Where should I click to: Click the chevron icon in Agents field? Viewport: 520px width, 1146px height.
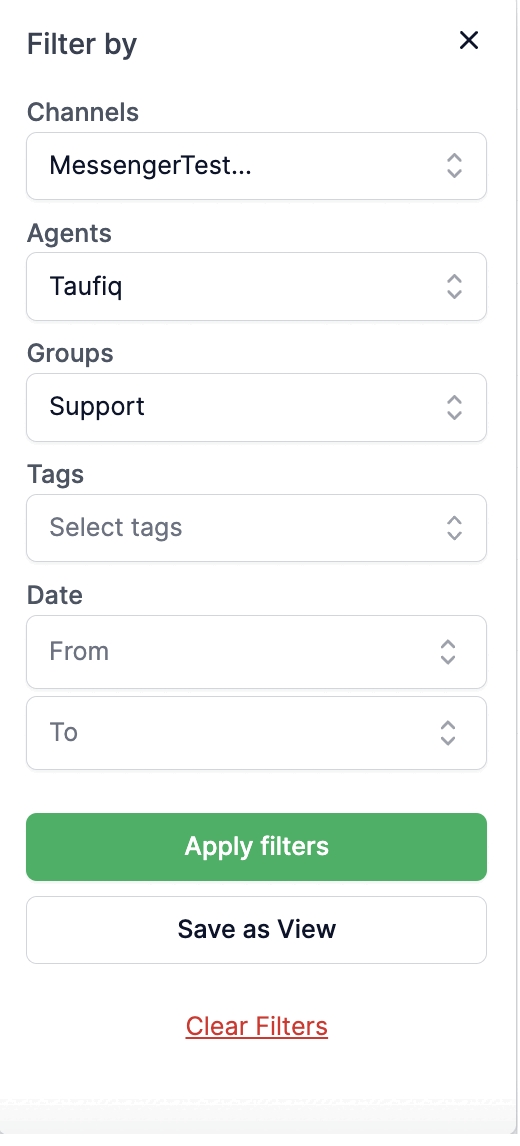tap(454, 286)
